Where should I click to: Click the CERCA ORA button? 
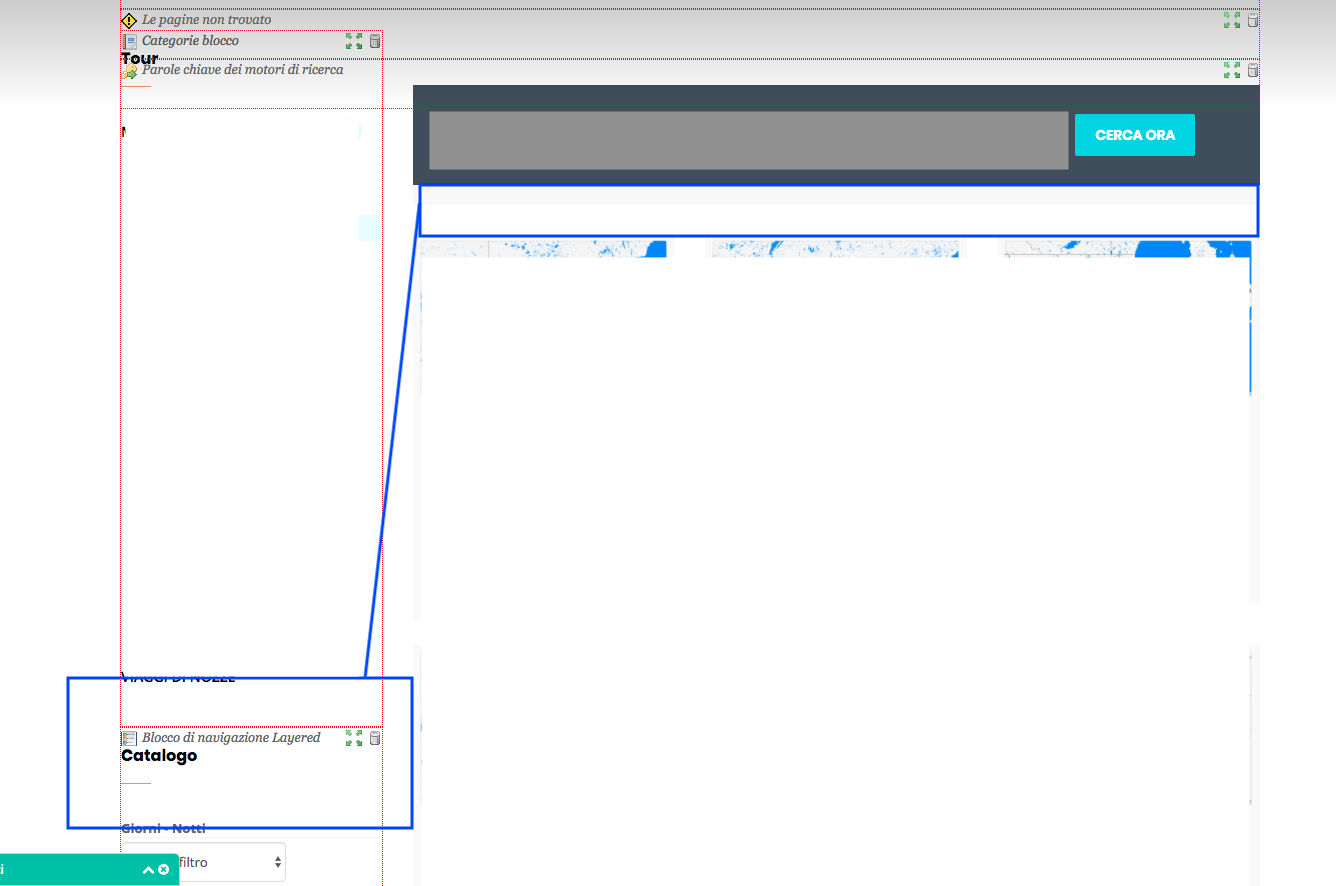(x=1135, y=135)
